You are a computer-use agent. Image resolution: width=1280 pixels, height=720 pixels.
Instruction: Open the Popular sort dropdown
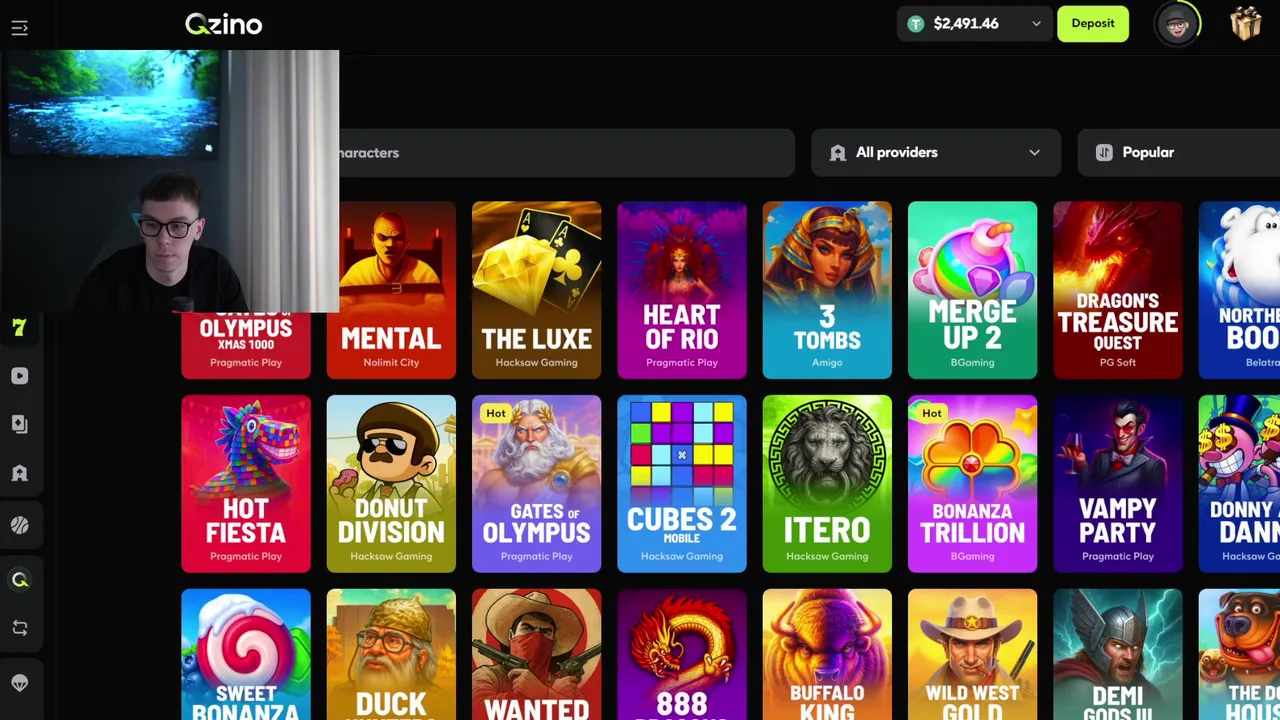click(x=1179, y=153)
